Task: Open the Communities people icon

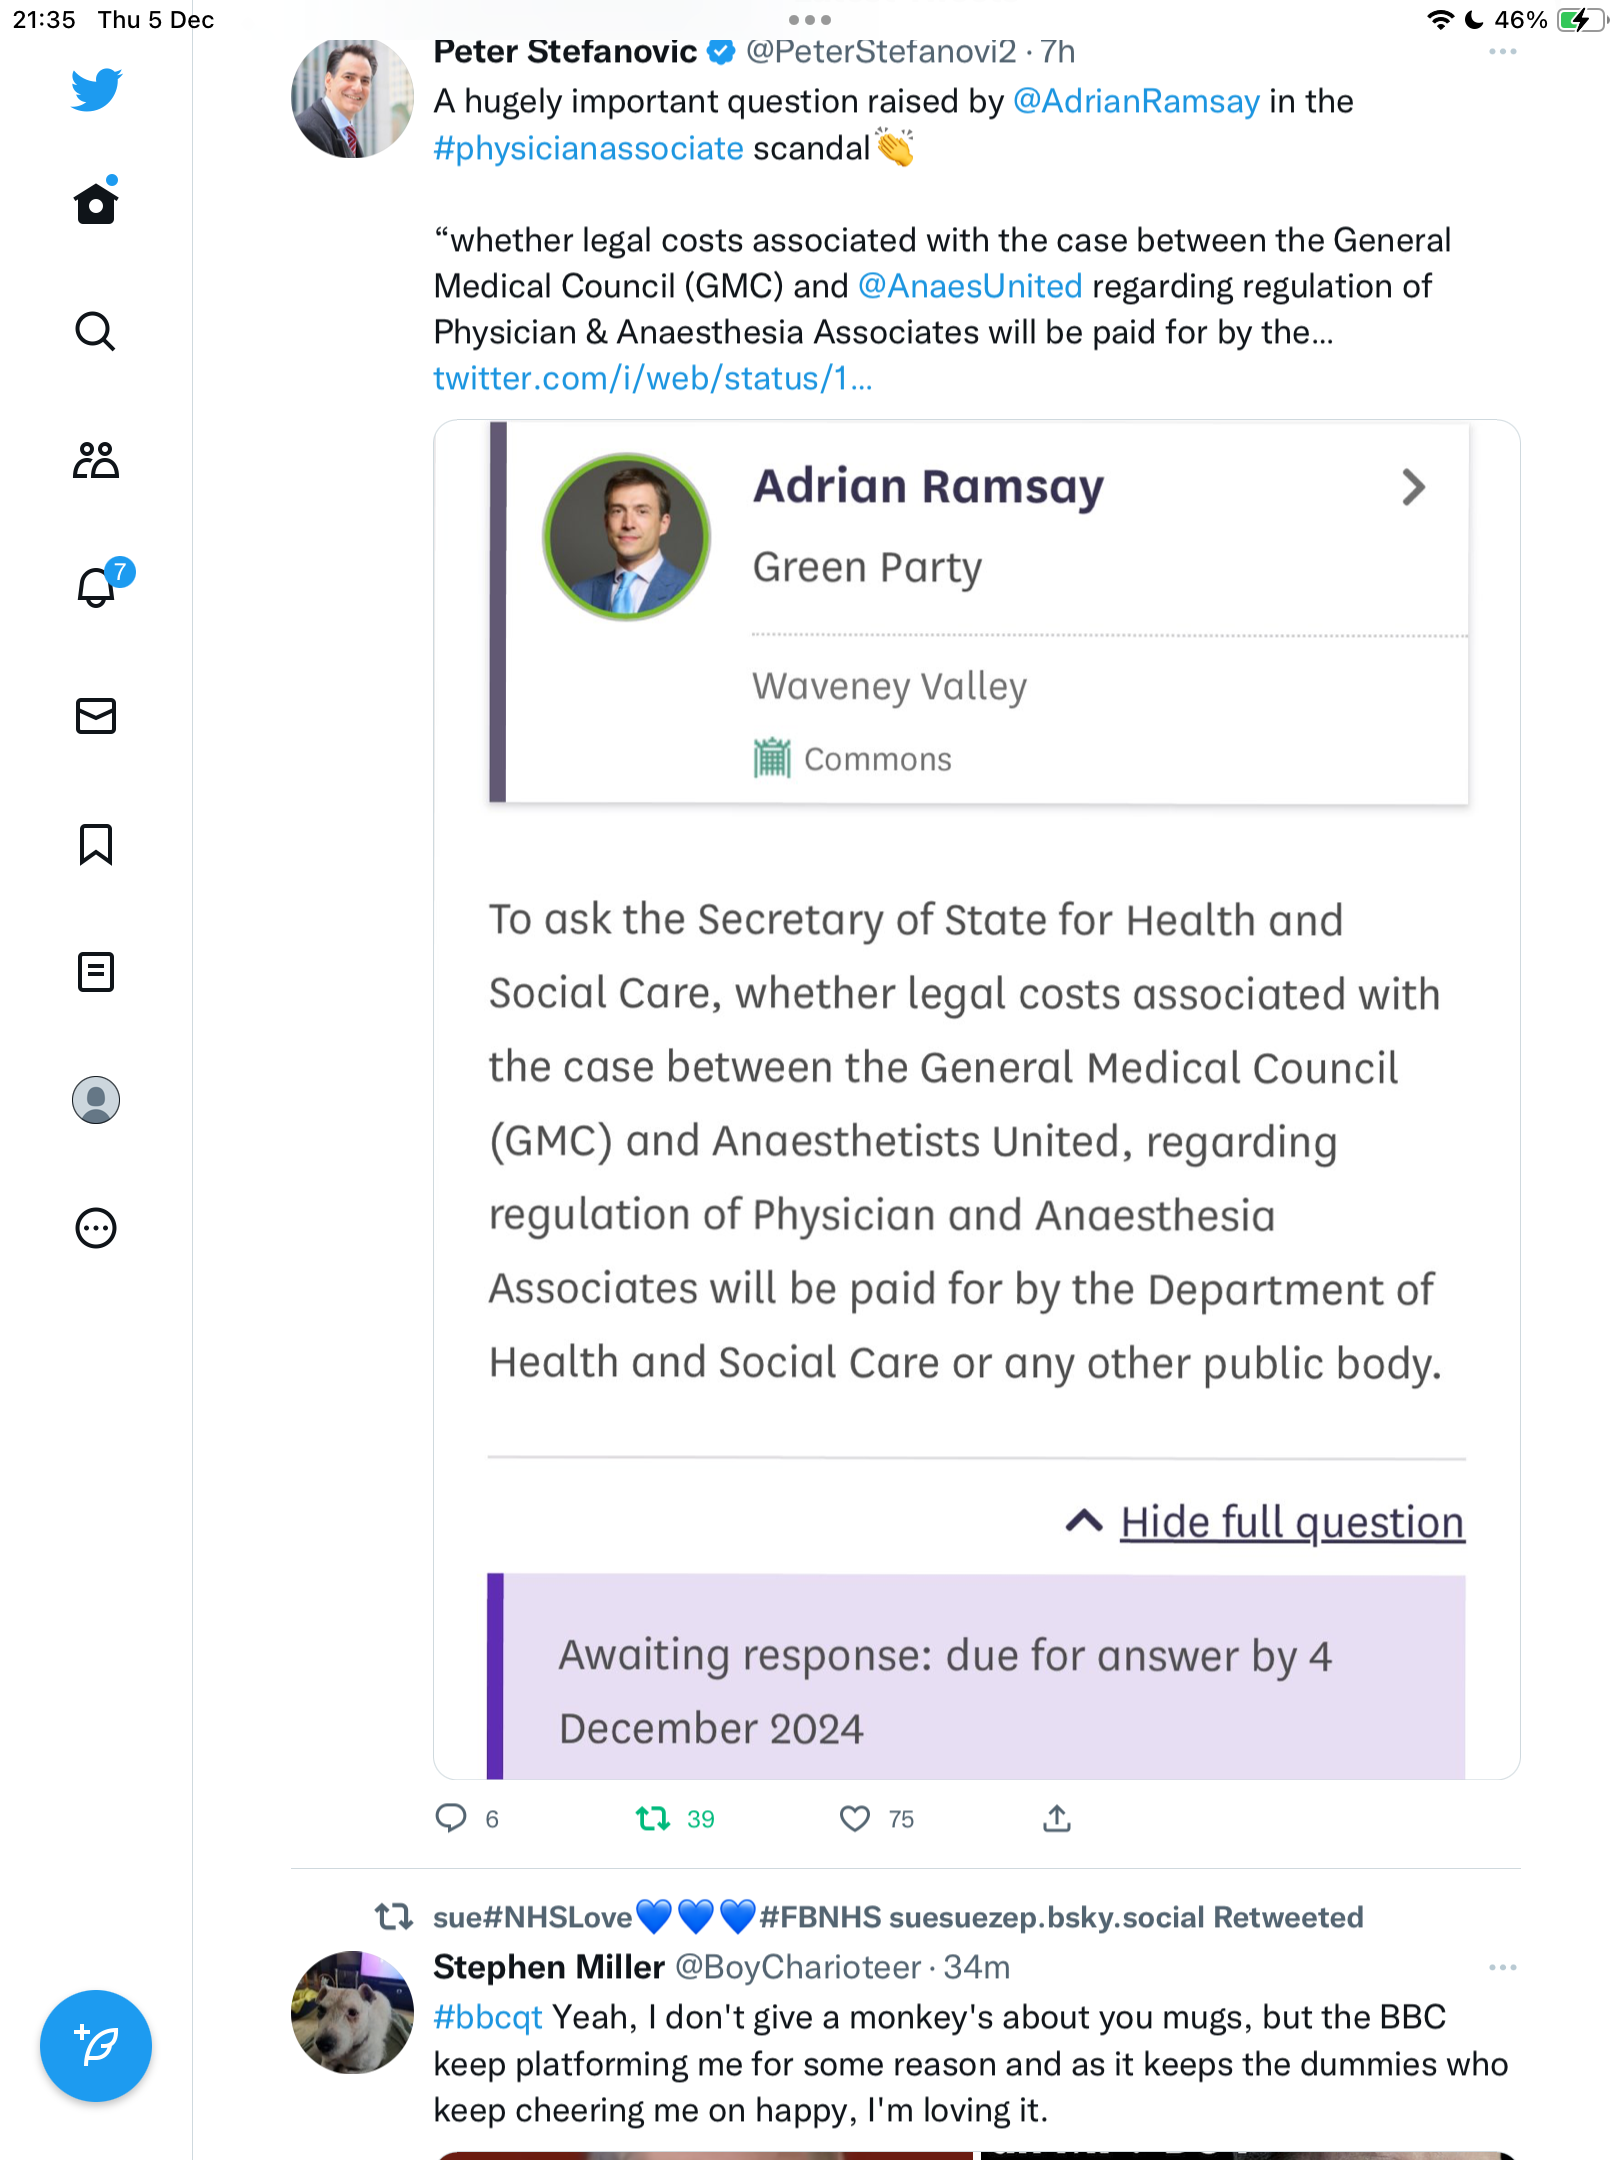Action: [96, 460]
